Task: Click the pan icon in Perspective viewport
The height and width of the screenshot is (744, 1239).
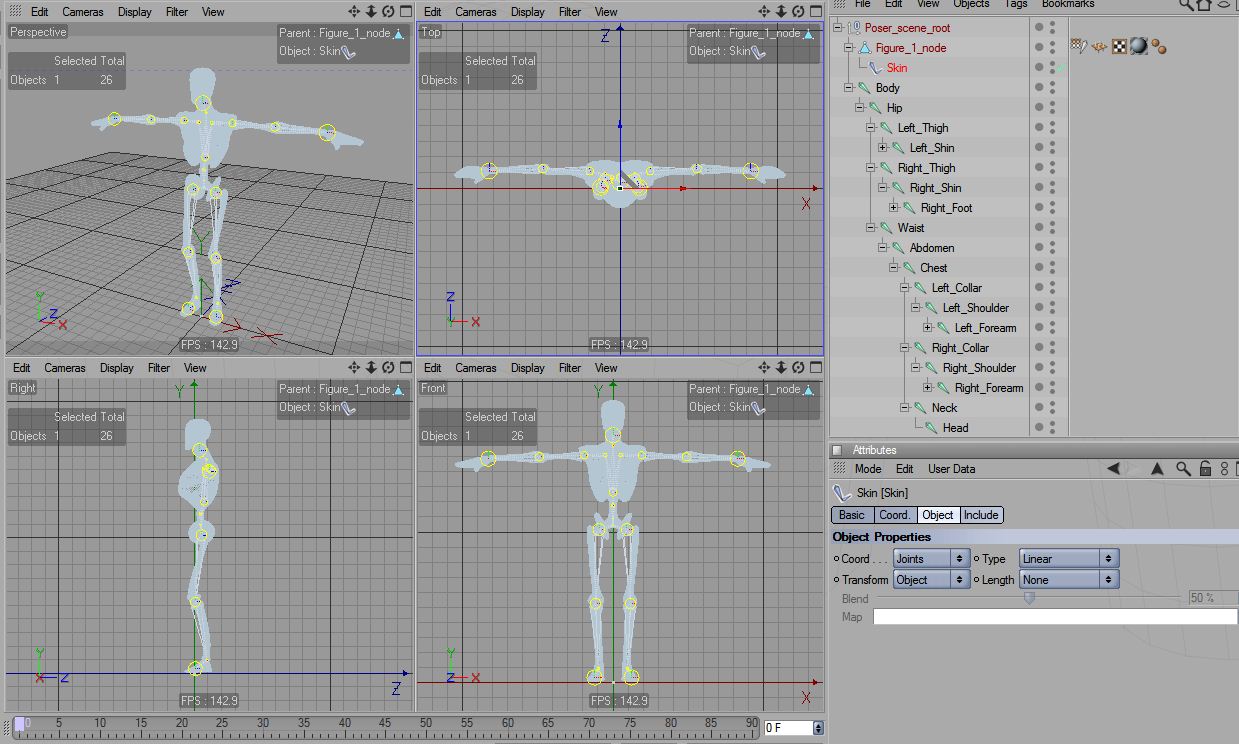Action: click(354, 12)
